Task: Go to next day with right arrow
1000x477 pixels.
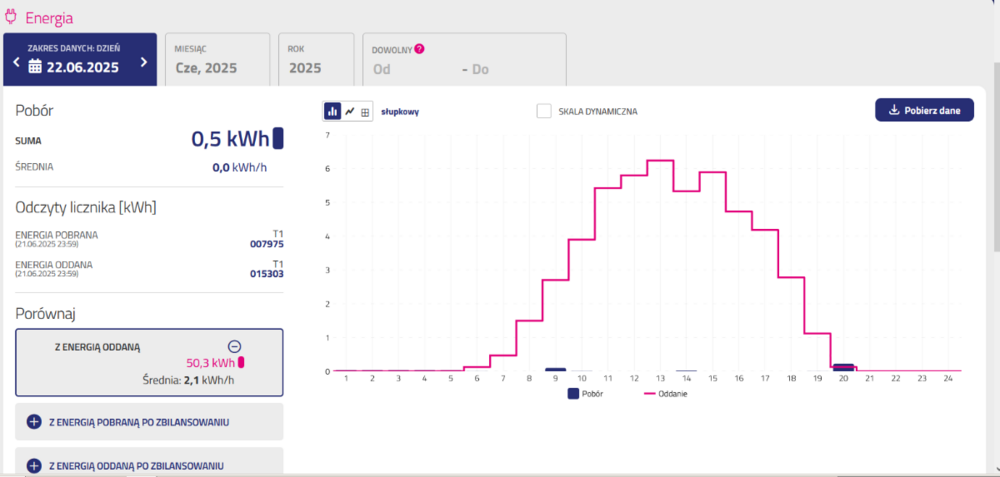Action: (x=144, y=62)
